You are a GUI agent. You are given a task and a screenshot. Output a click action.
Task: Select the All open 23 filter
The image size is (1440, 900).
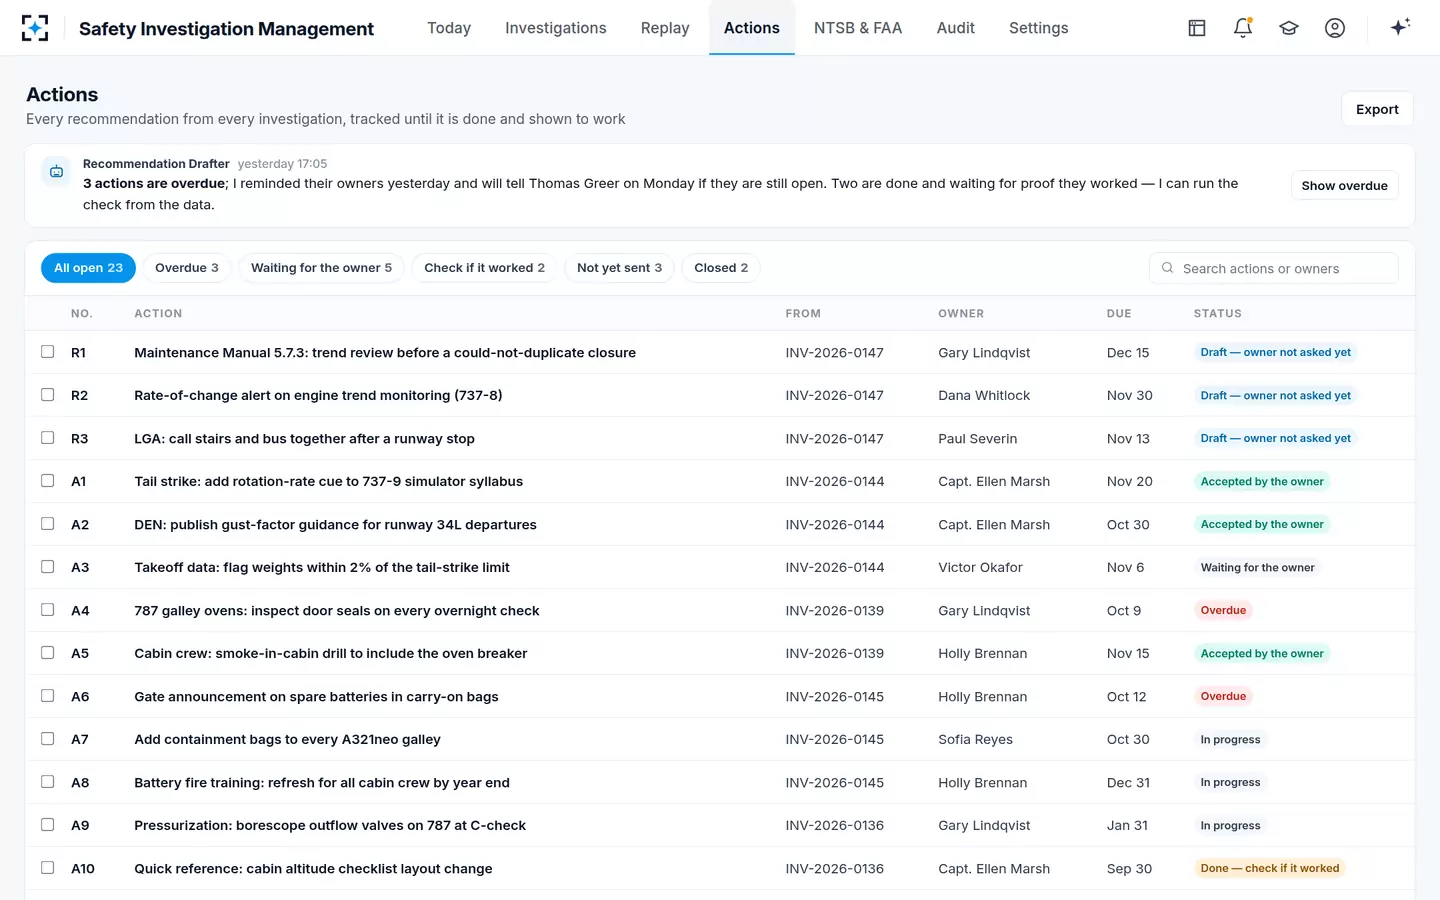[88, 268]
